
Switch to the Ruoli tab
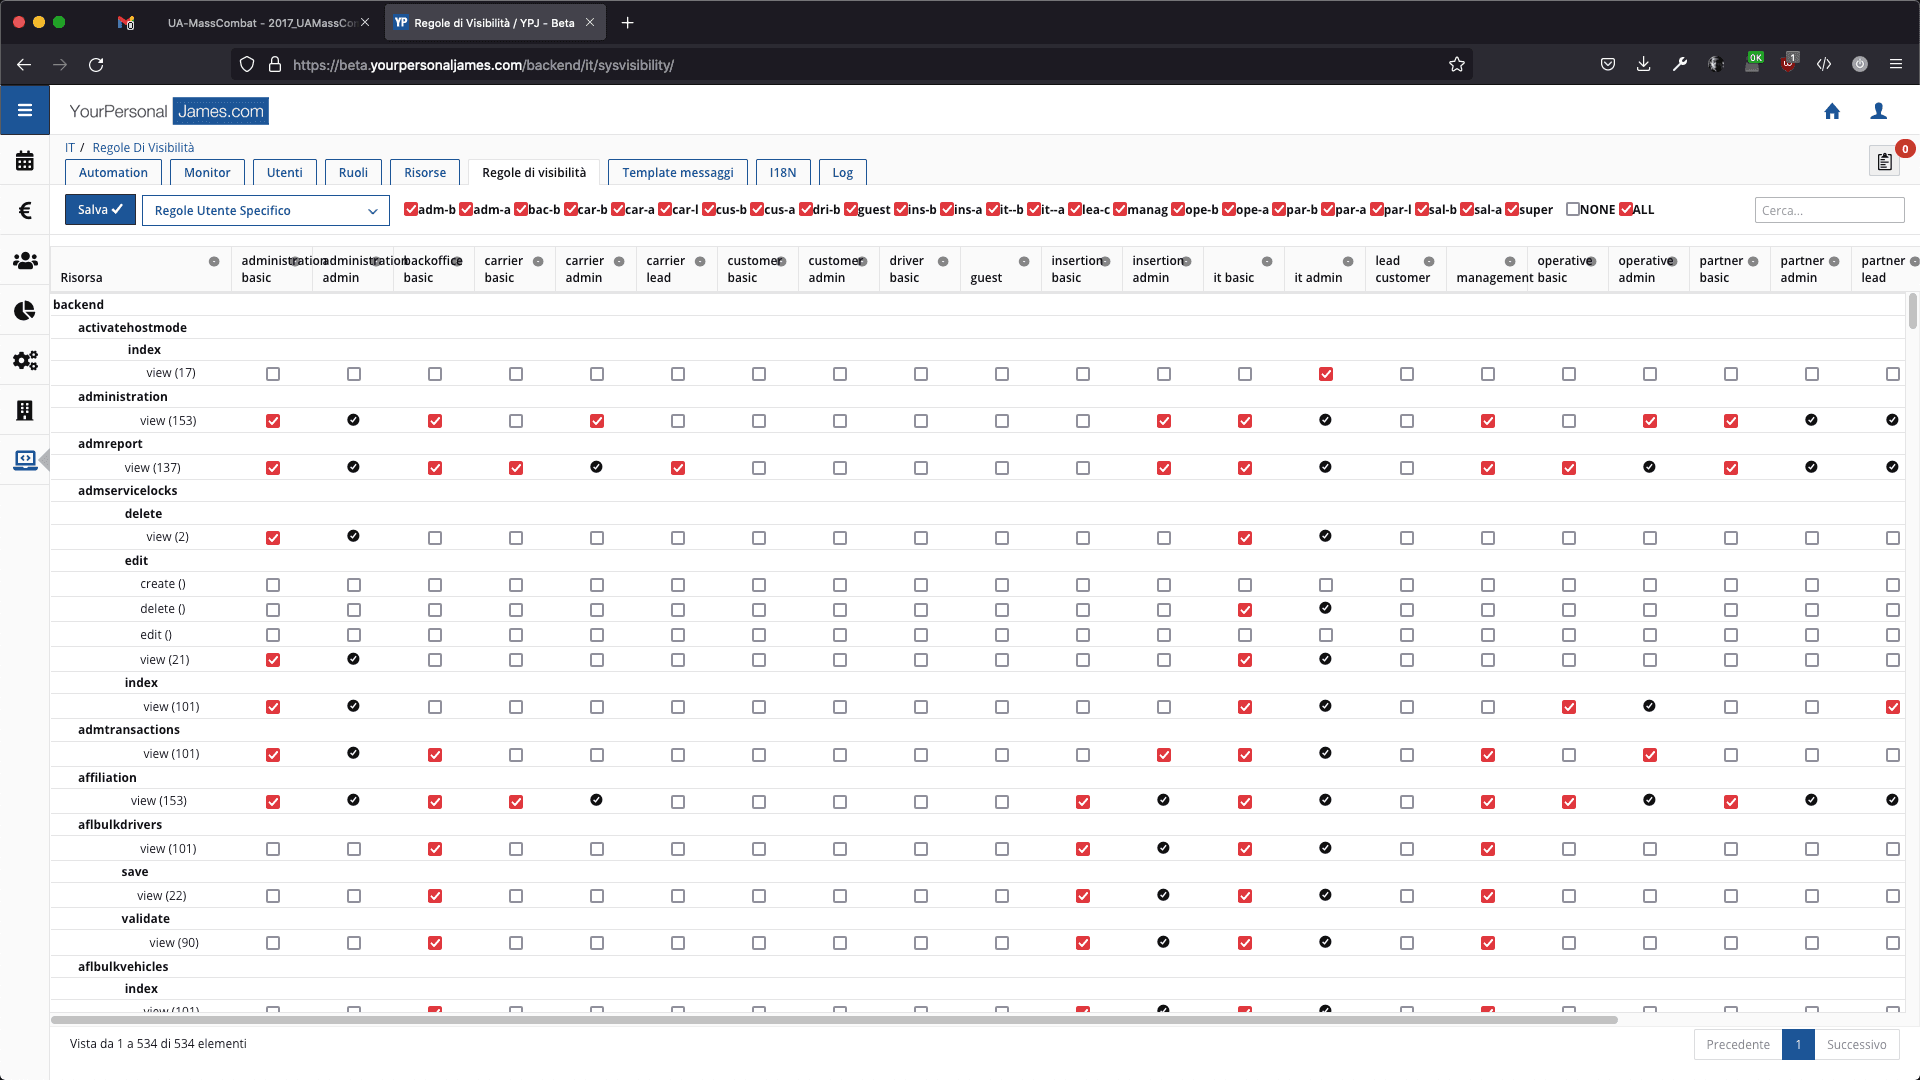[x=353, y=172]
